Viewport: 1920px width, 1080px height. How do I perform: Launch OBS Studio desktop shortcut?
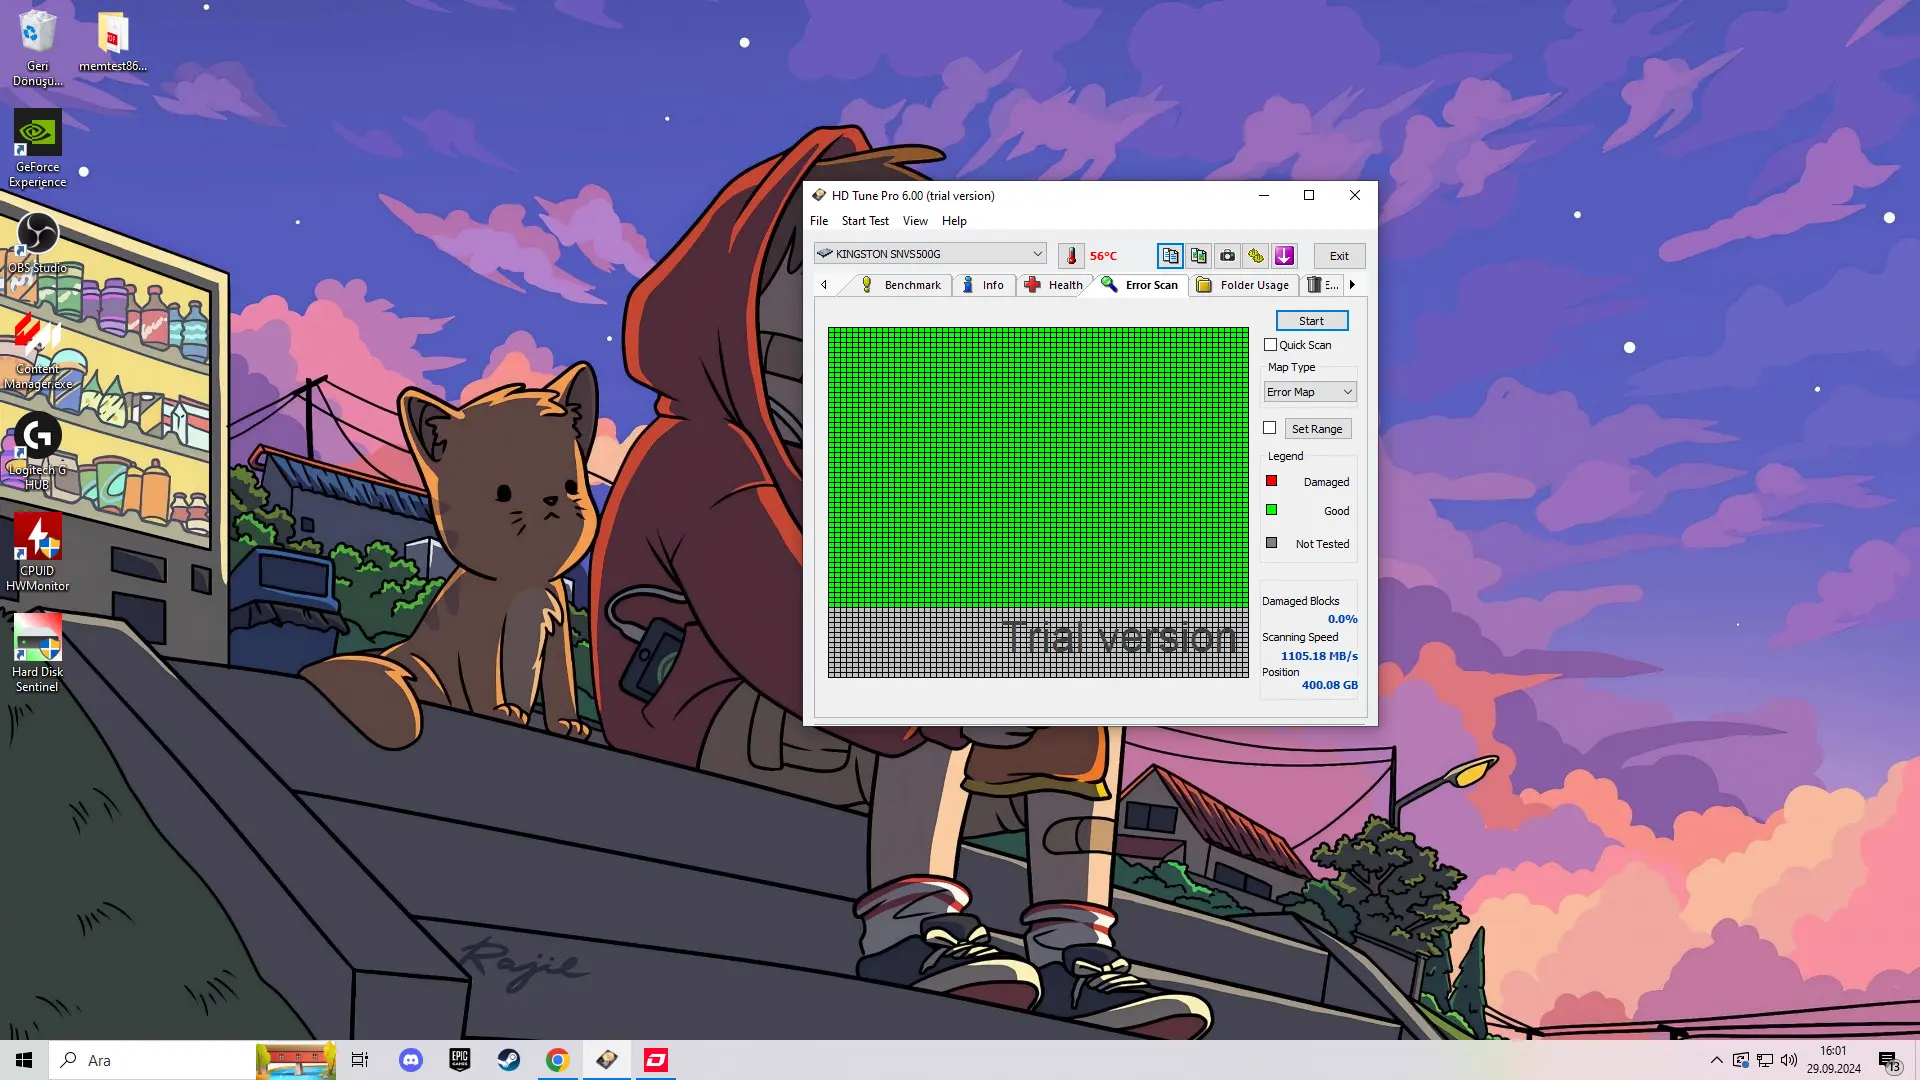click(x=38, y=243)
